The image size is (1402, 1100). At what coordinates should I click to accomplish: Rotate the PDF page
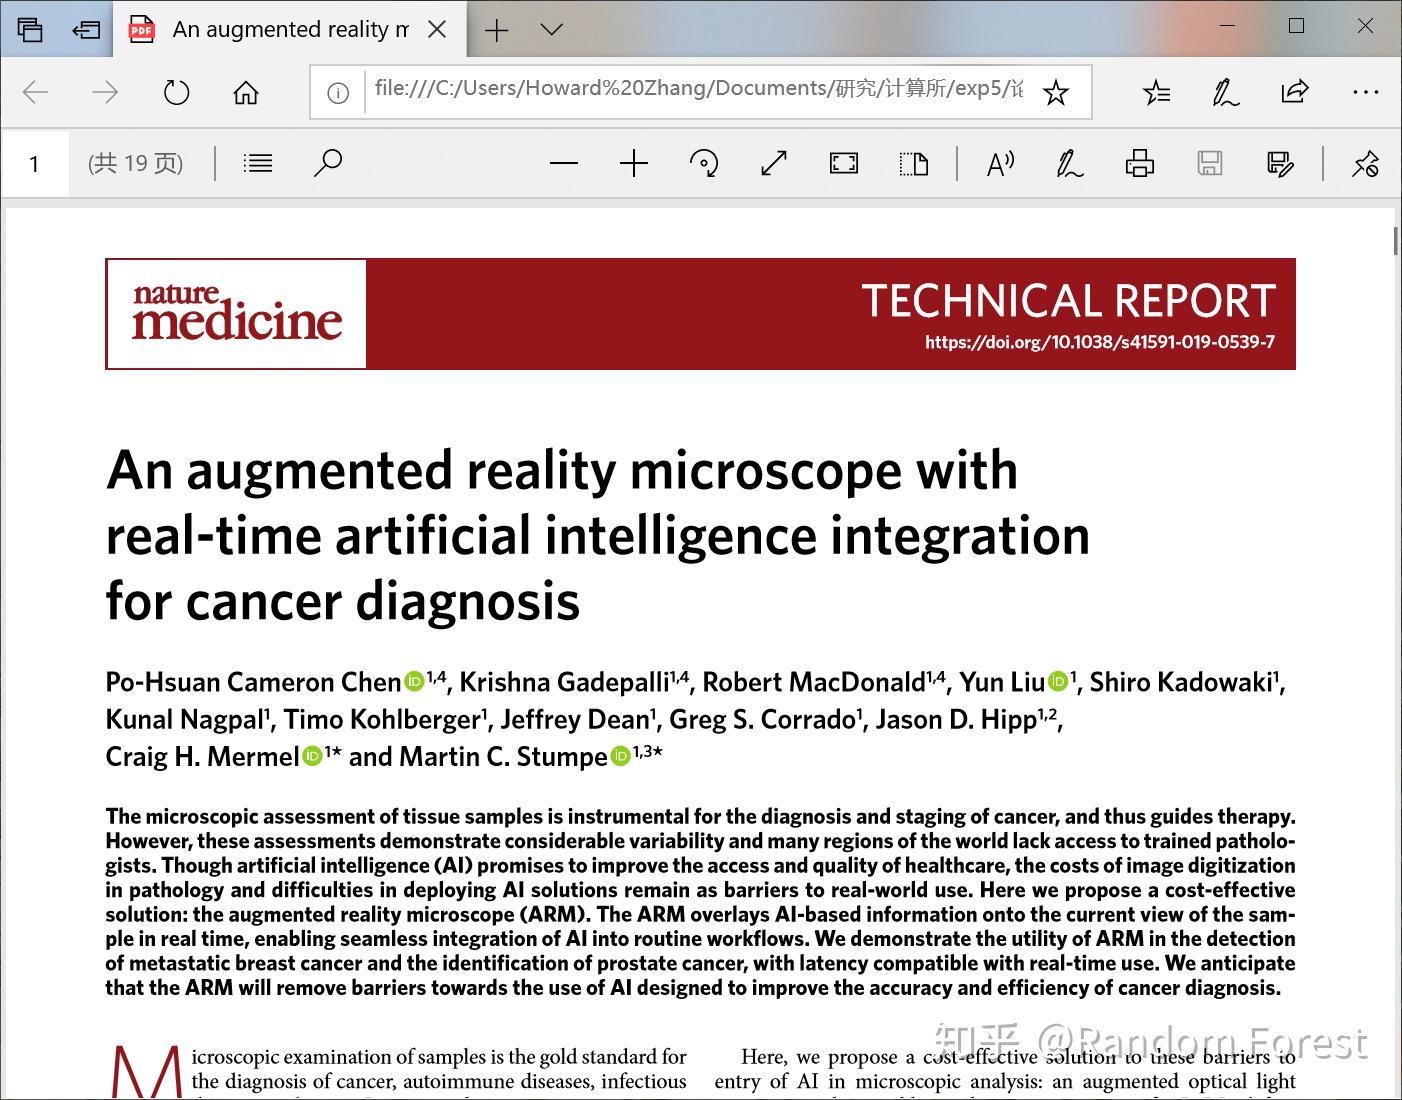[x=704, y=163]
